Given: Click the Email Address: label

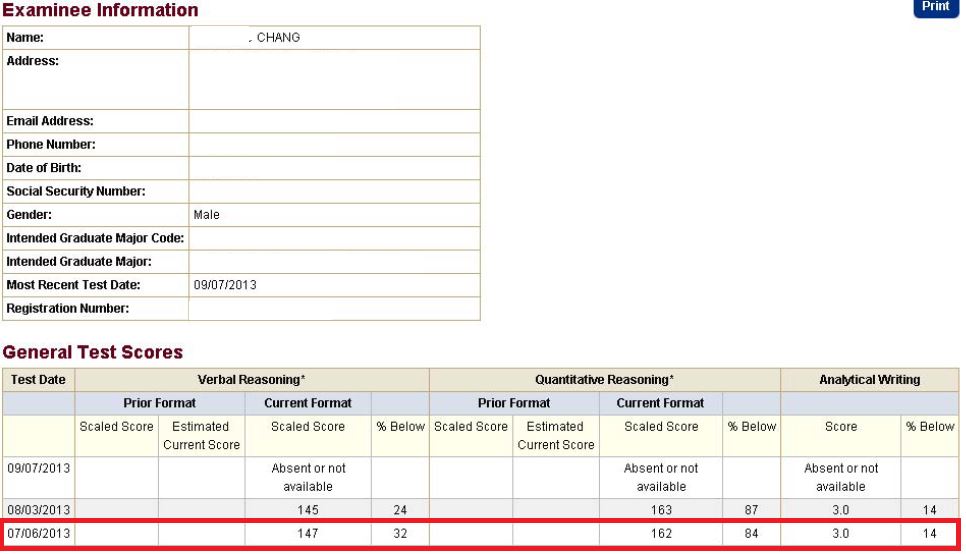Looking at the screenshot, I should (x=50, y=121).
